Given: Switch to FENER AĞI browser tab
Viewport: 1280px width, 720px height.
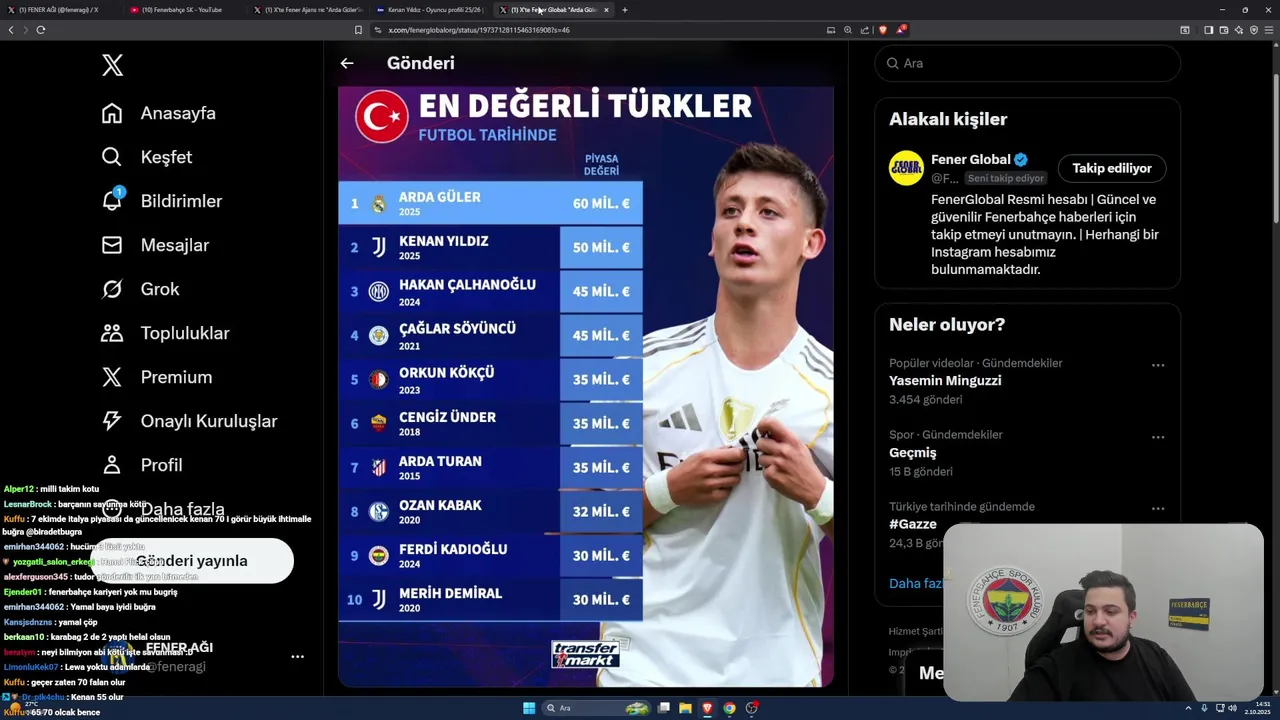Looking at the screenshot, I should [58, 10].
